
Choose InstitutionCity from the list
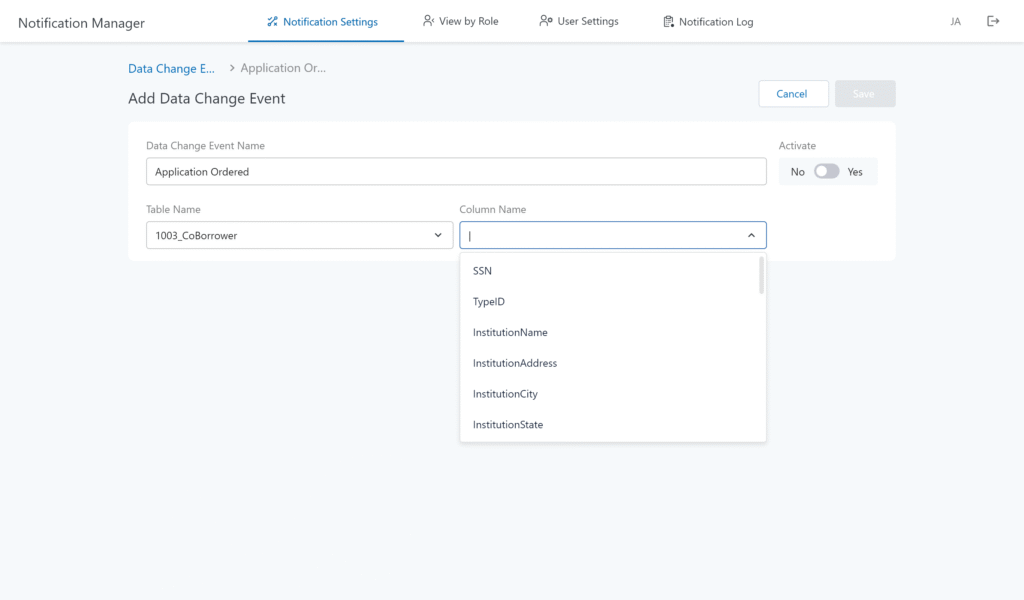[505, 394]
